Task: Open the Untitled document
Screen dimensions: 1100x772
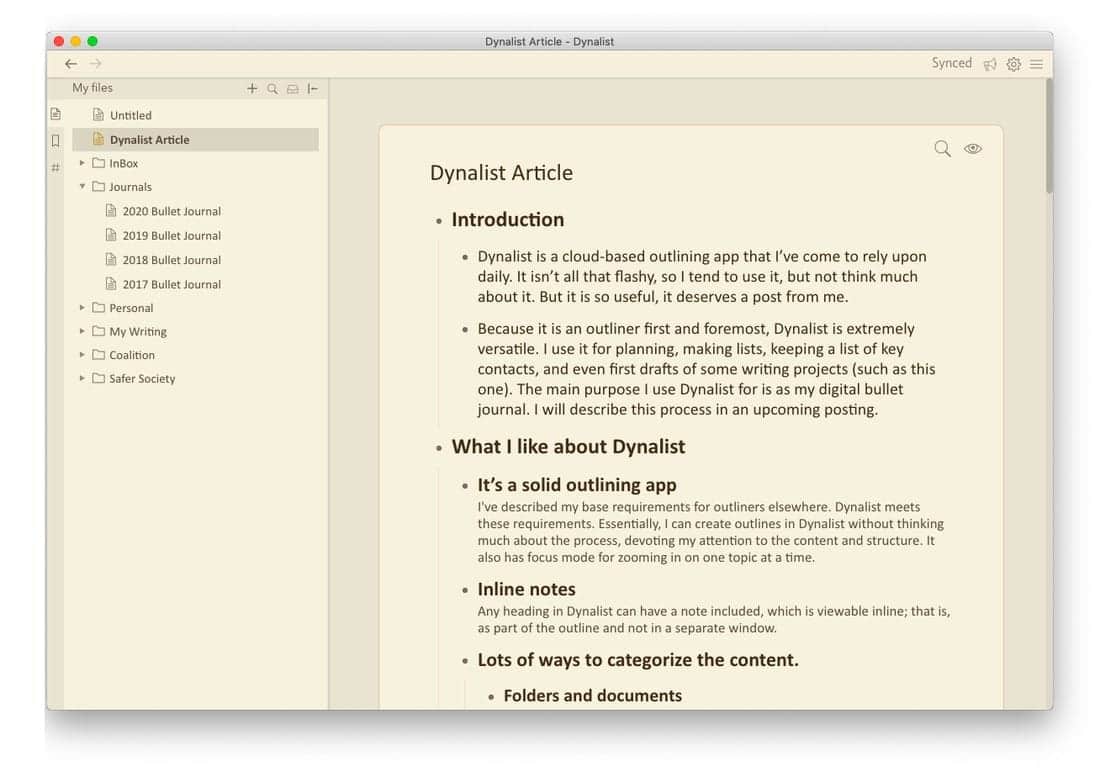Action: click(x=130, y=116)
